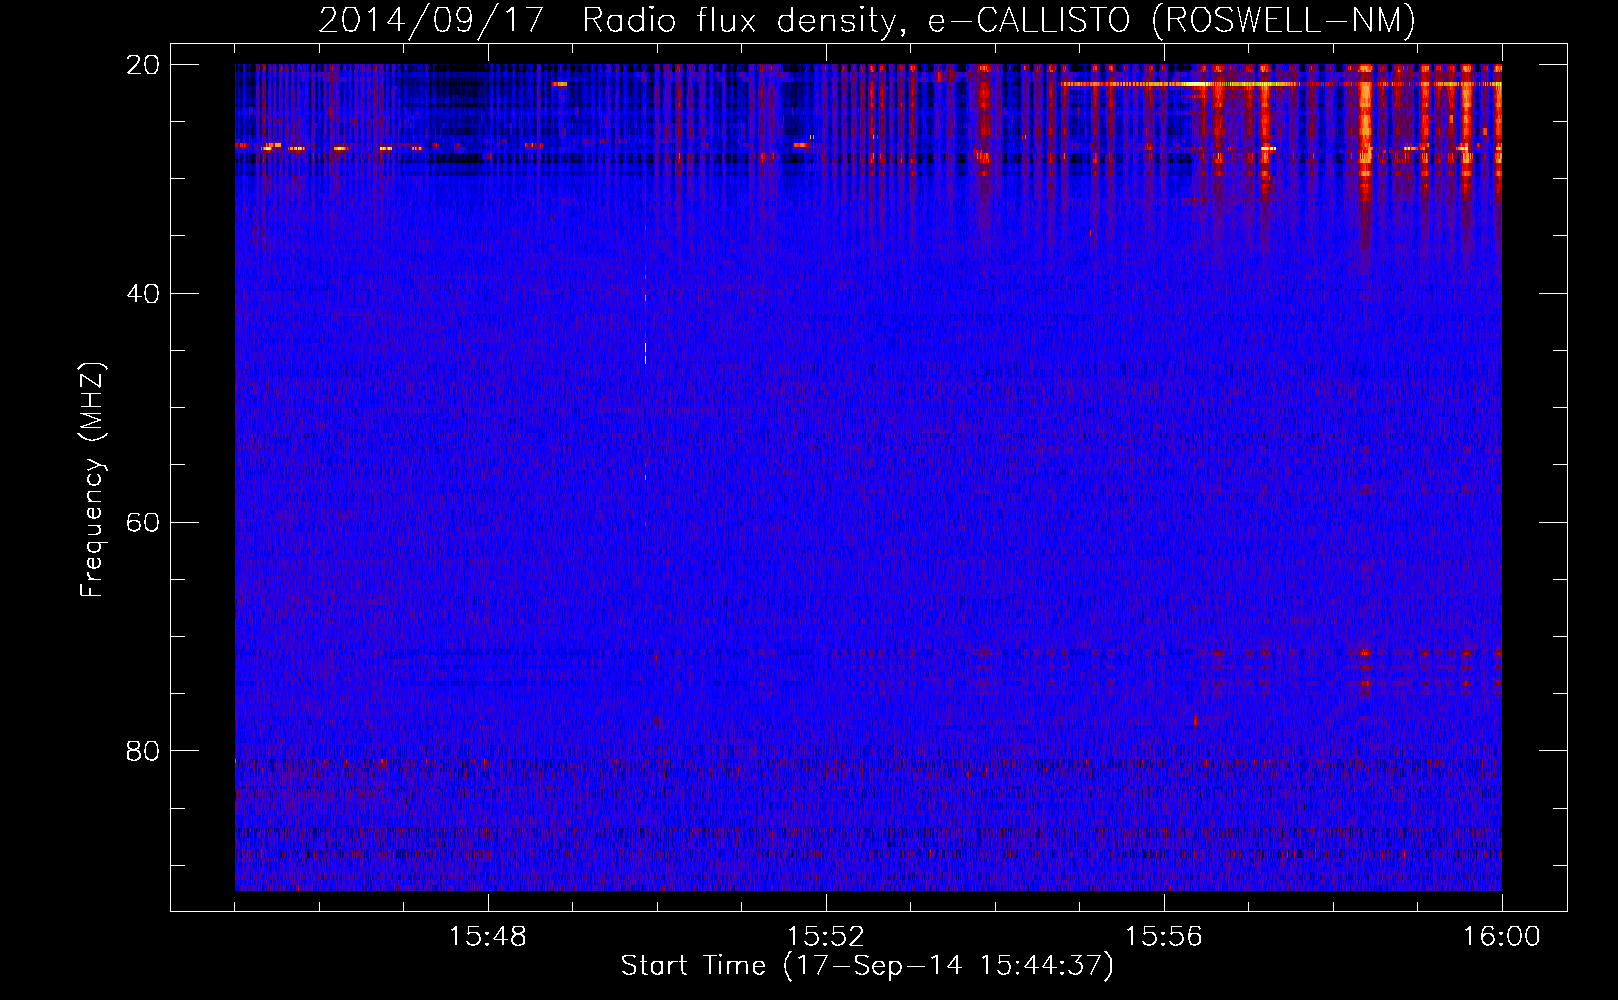The height and width of the screenshot is (1000, 1618).
Task: Click the 15:56 time tick label
Action: click(x=1164, y=937)
